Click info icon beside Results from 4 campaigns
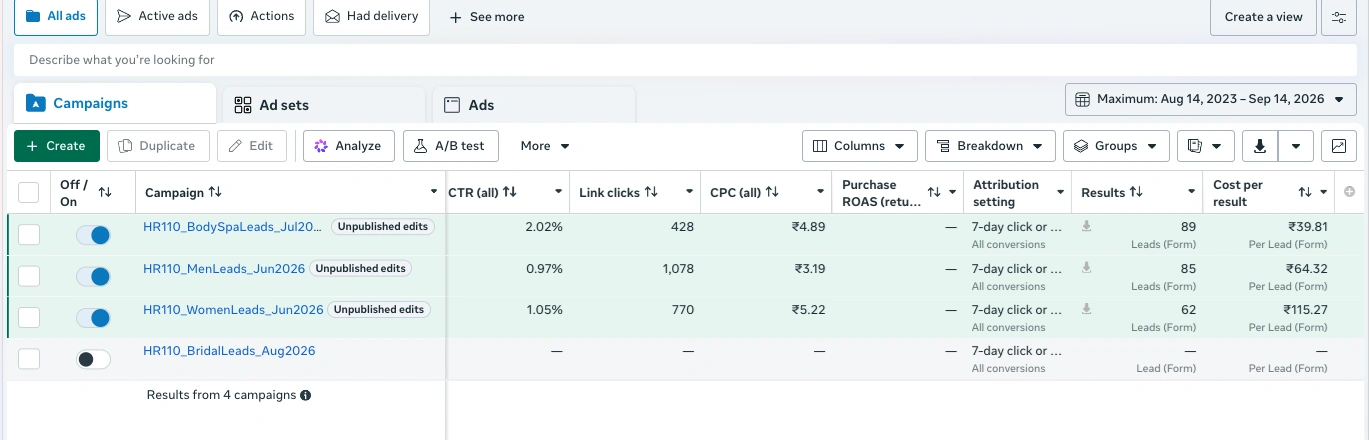Viewport: 1369px width, 440px height. click(306, 395)
